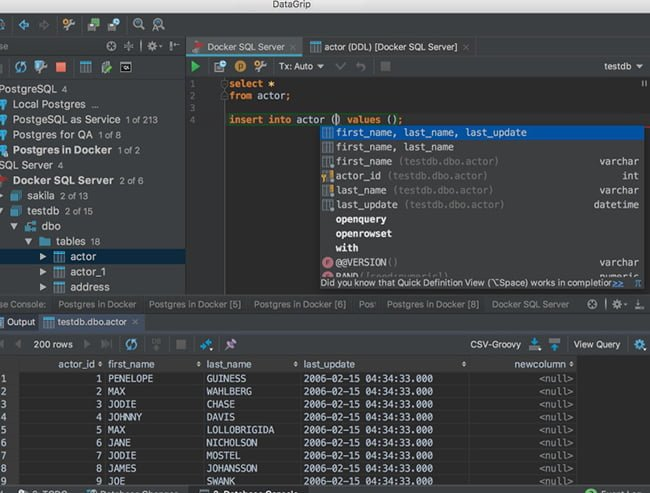Switch to actor (DDL) editor tab
650x493 pixels.
390,47
